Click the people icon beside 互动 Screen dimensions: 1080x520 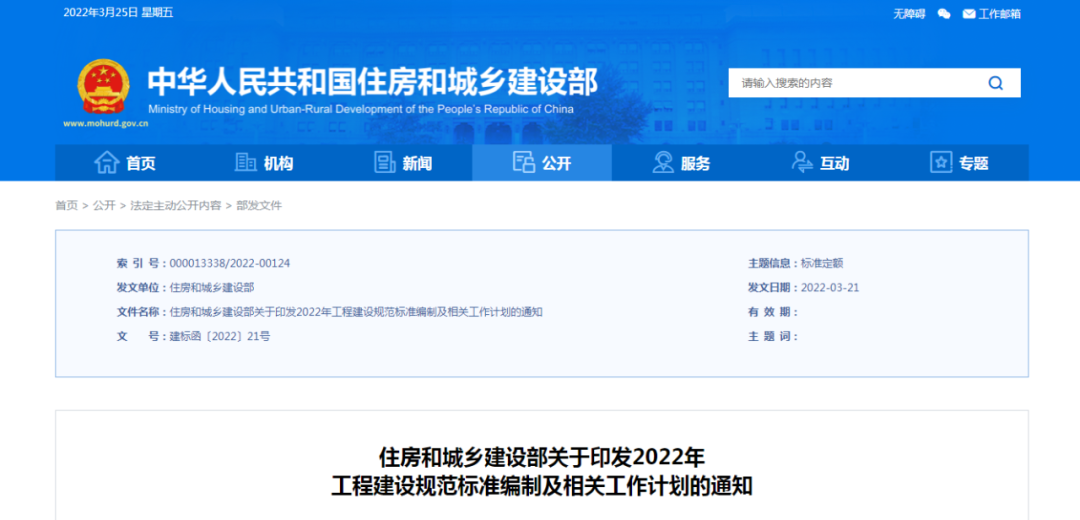pos(801,163)
